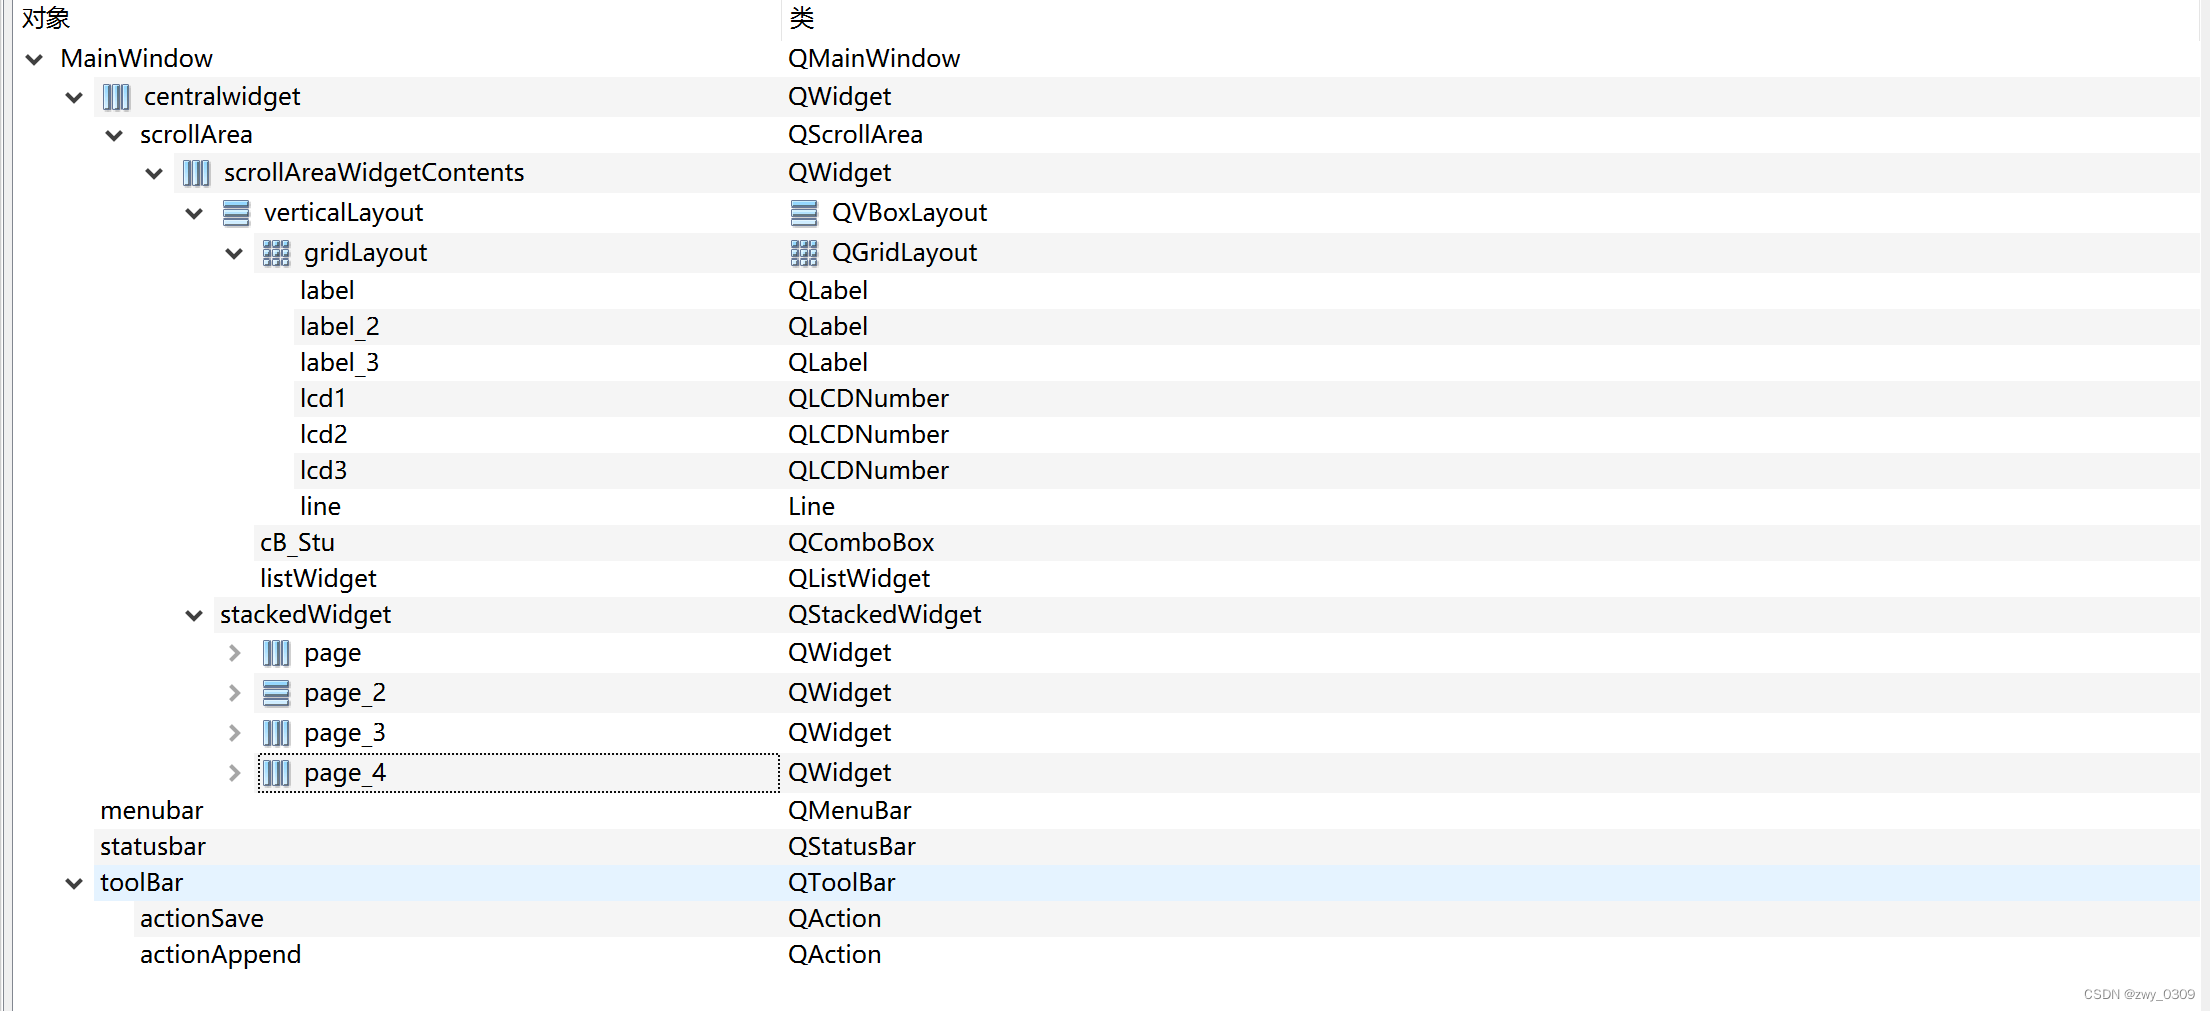
Task: Click the layout icon beside page
Action: (276, 653)
